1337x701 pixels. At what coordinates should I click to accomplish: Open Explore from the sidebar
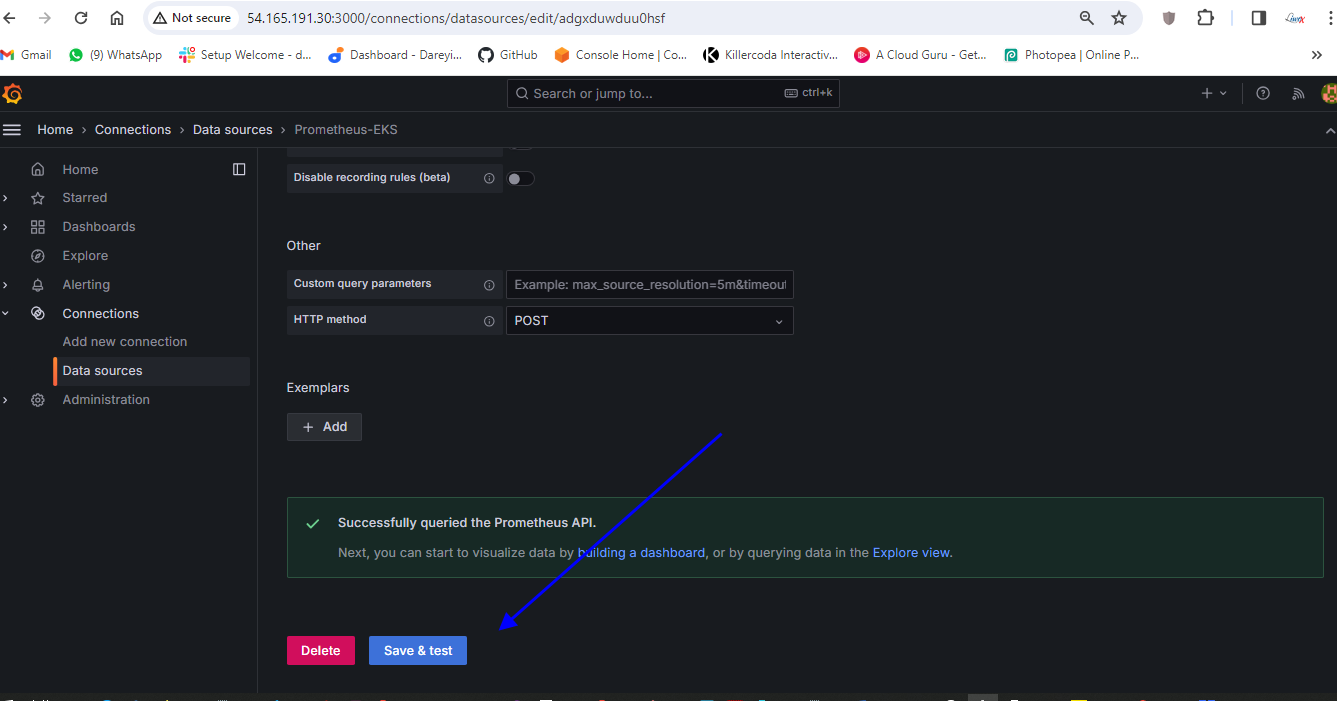(x=85, y=256)
